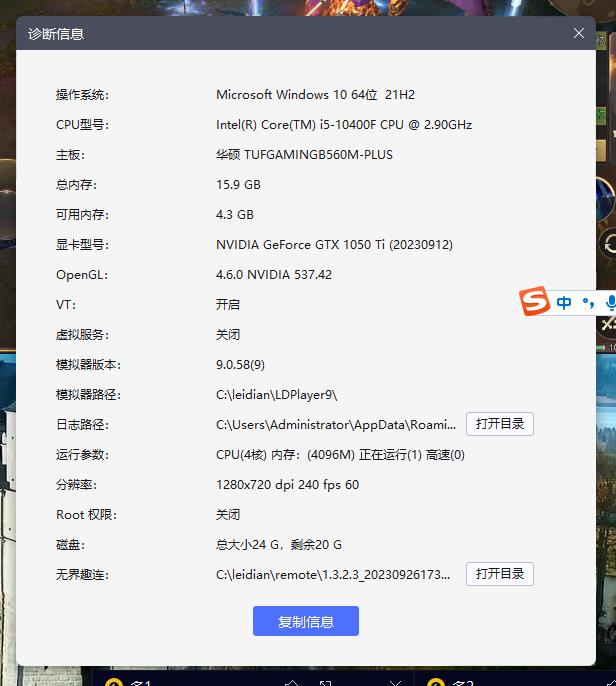Toggle the punctuation mode in Sogou bar
The width and height of the screenshot is (616, 686).
click(588, 302)
